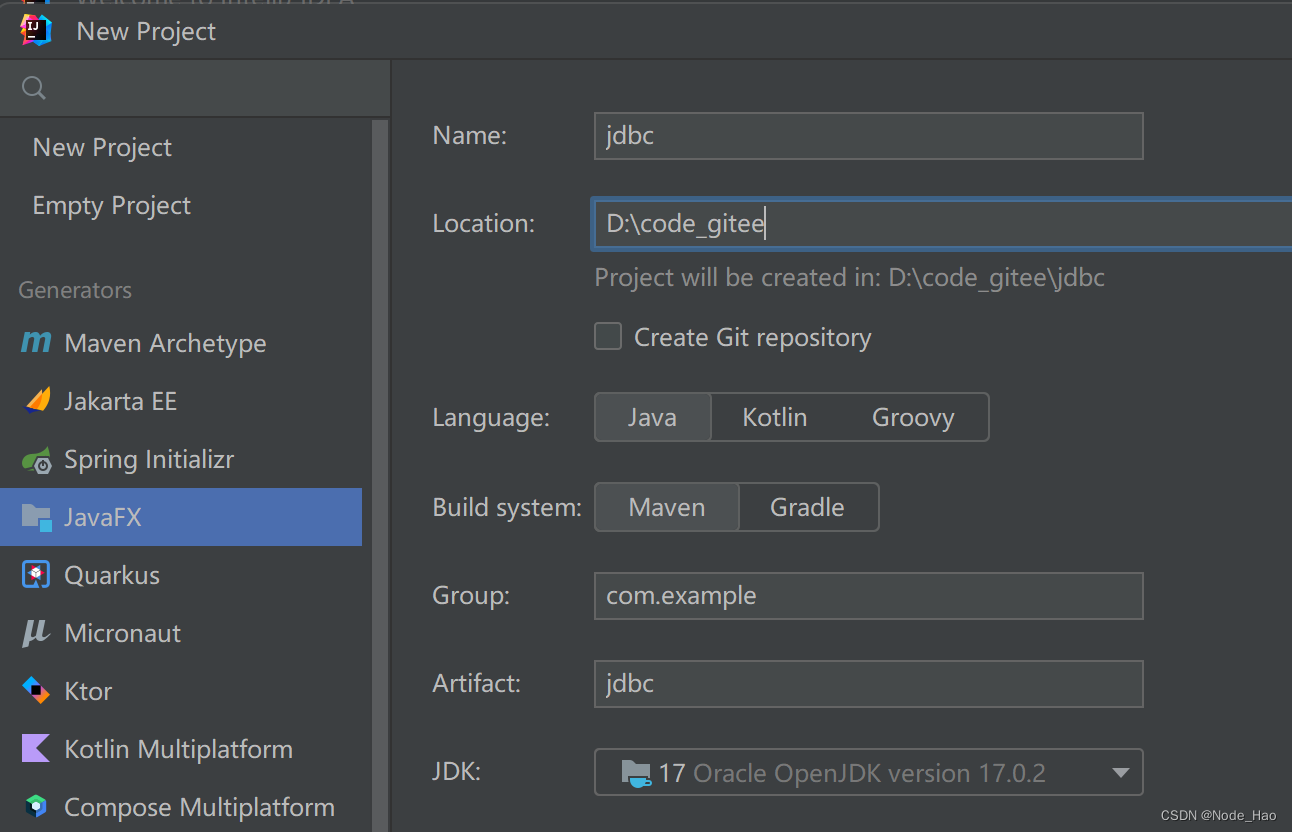Click the 'Project will be created in' hint
Screen dimensions: 1292x832
(x=849, y=277)
